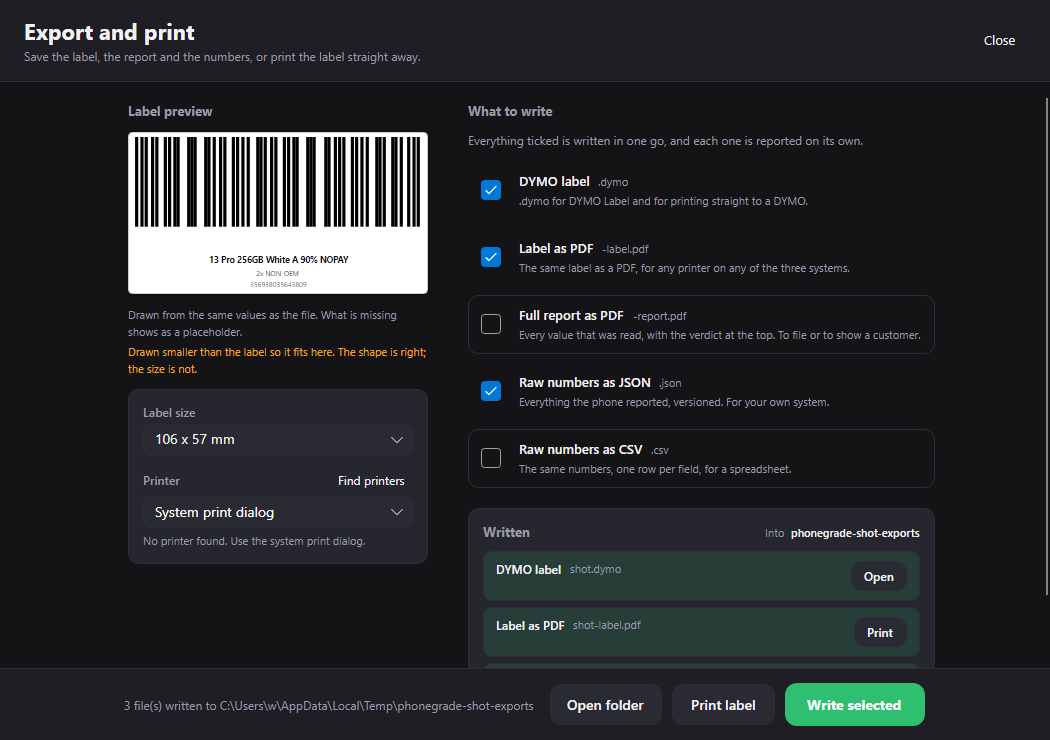This screenshot has width=1050, height=740.
Task: Click the "Written" section heading
Action: [506, 532]
